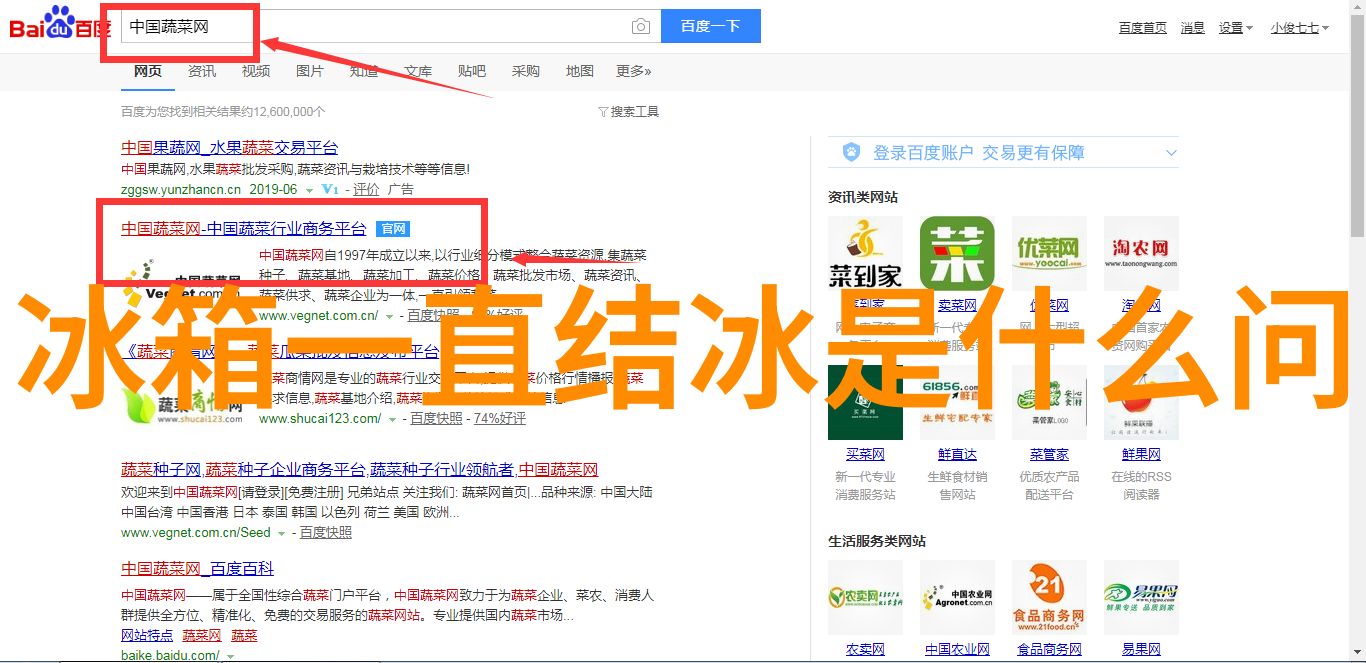Open the 网站特点 sub-link
The image size is (1366, 663).
point(147,636)
